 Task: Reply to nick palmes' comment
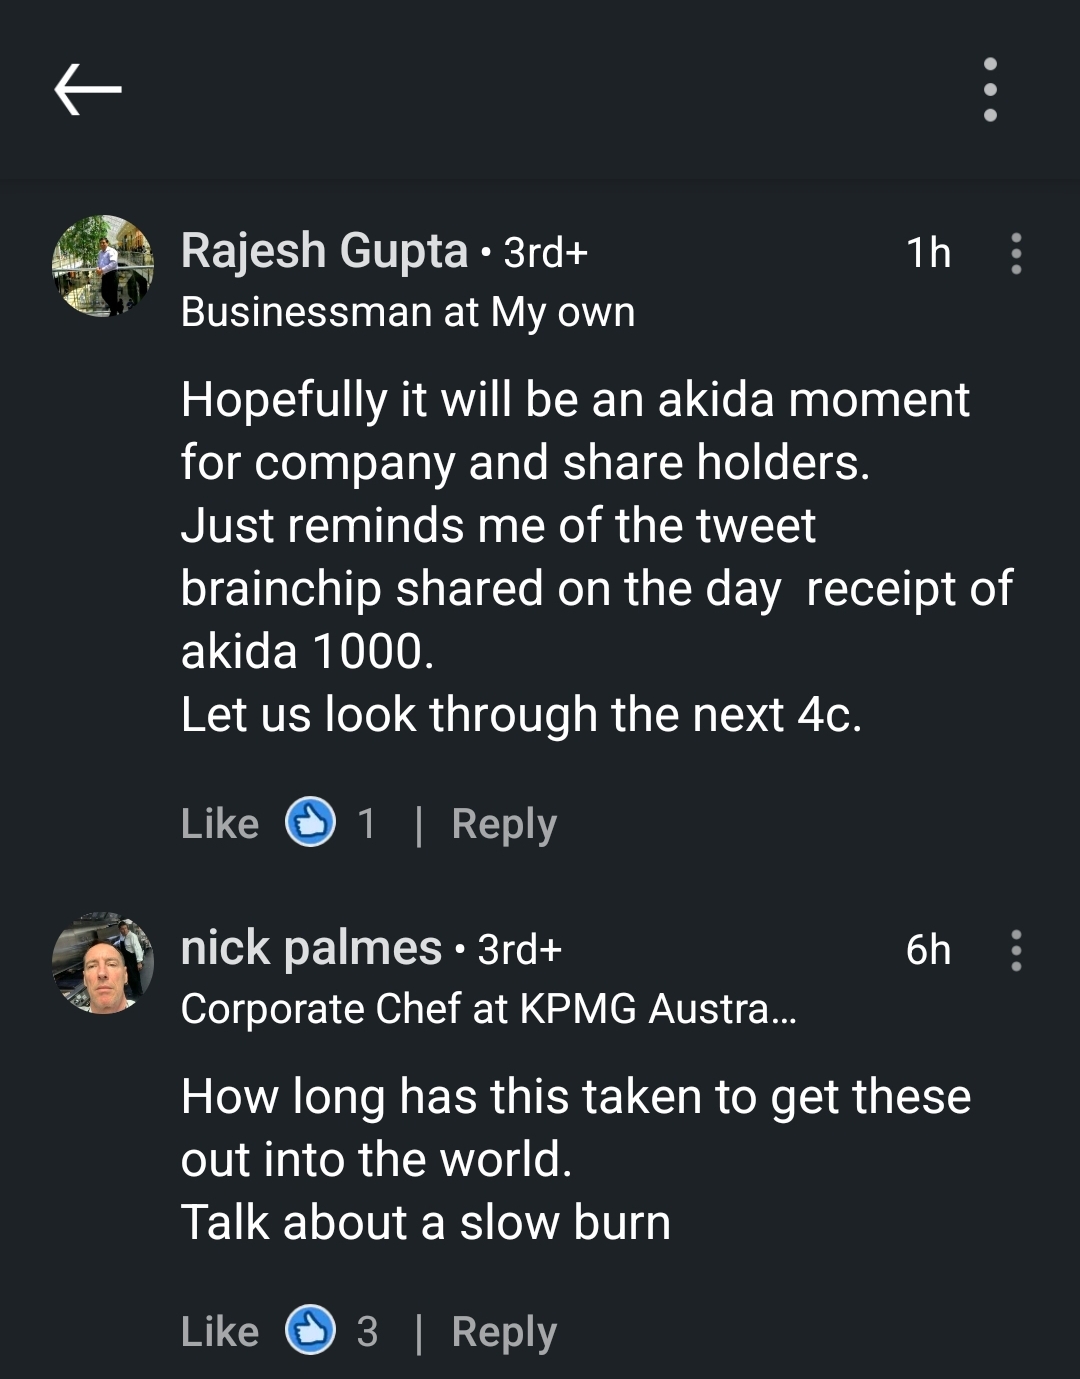[x=504, y=1331]
